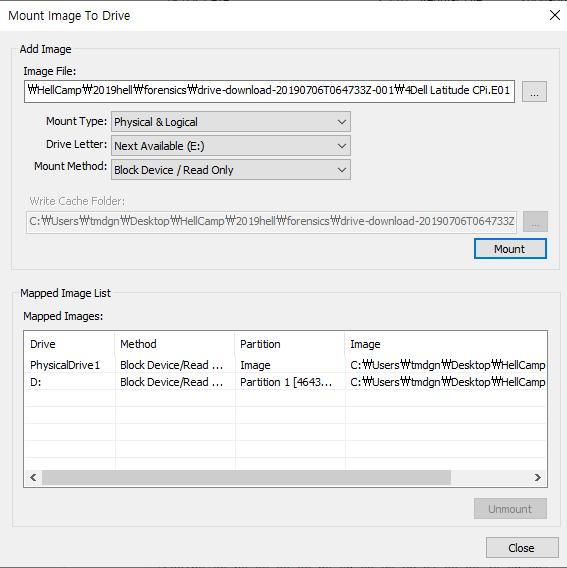Click the Partition 1 [4643... cell
Image resolution: width=567 pixels, height=568 pixels.
(x=290, y=382)
